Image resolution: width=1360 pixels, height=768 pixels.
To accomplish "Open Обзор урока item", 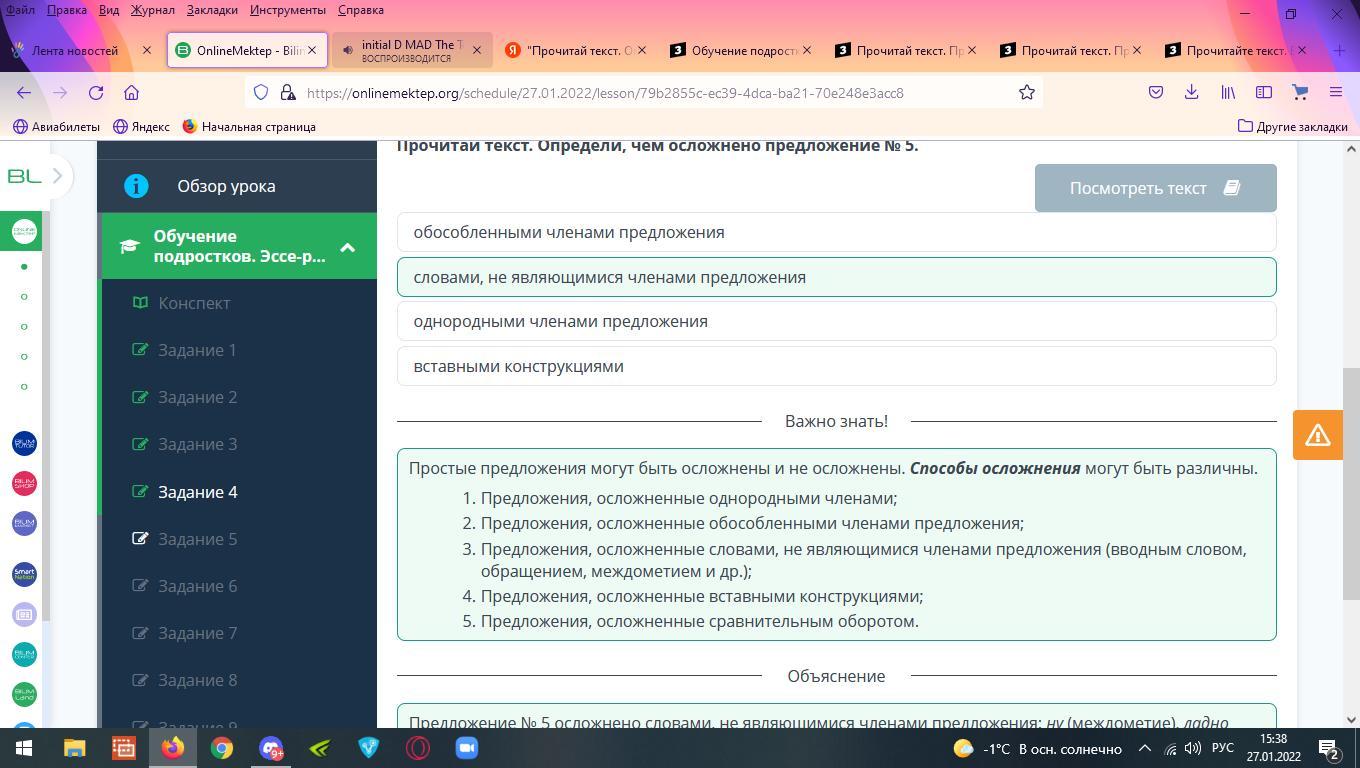I will [226, 186].
